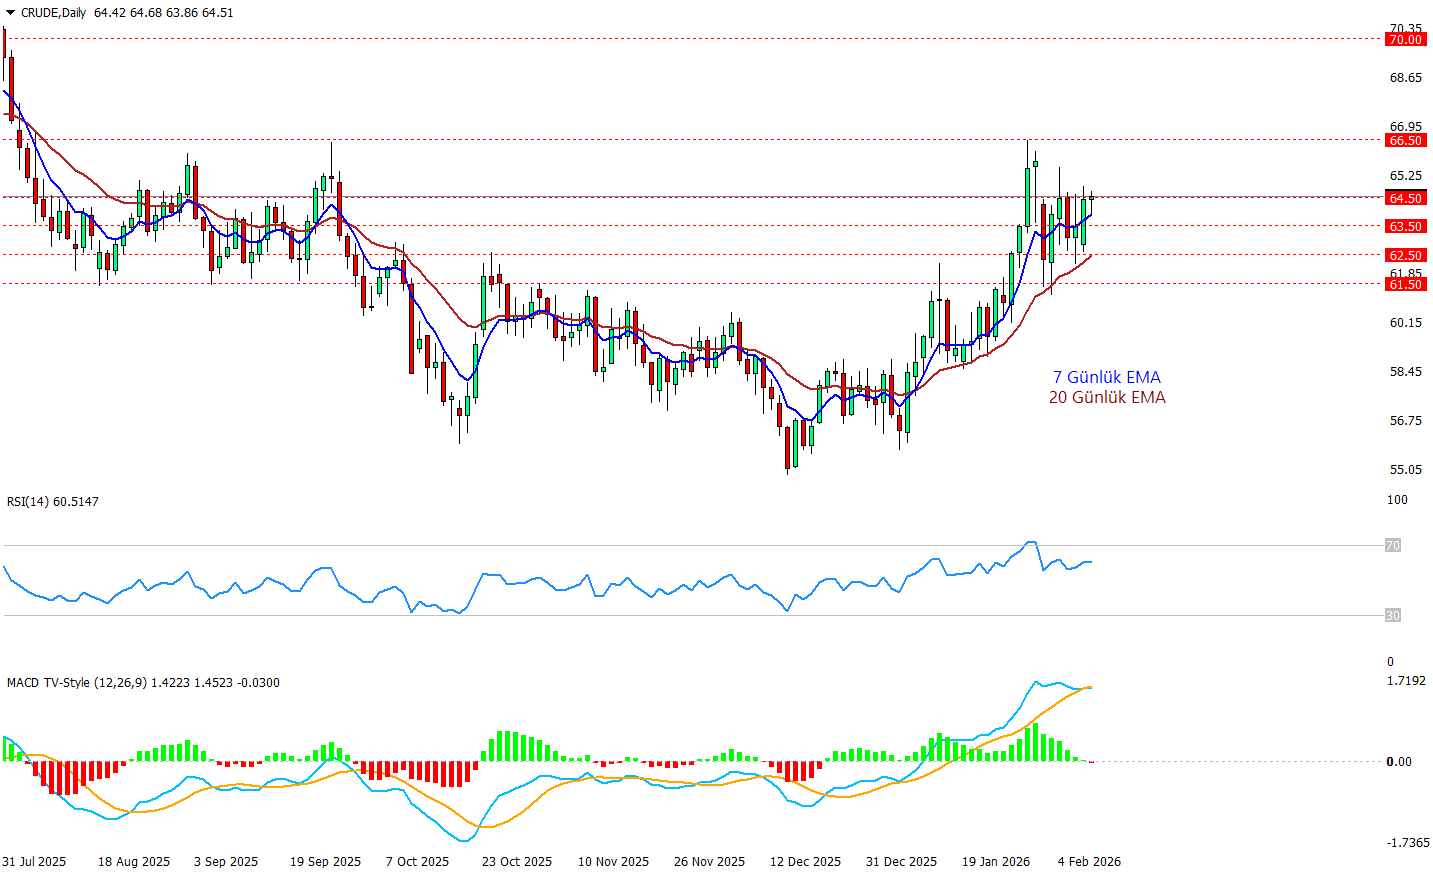
Task: Click the 20 Günlük EMA legend text
Action: [x=1106, y=398]
